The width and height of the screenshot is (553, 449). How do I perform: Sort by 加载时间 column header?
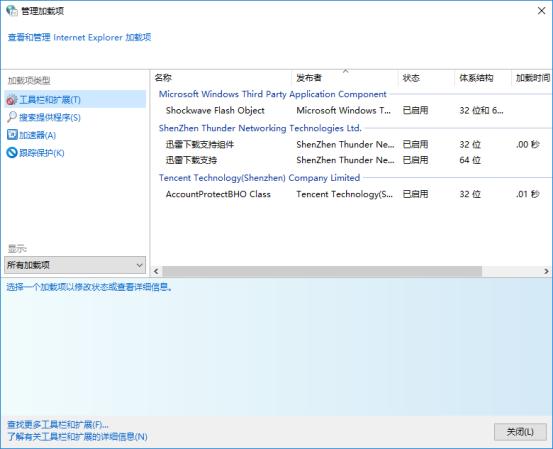pos(532,78)
